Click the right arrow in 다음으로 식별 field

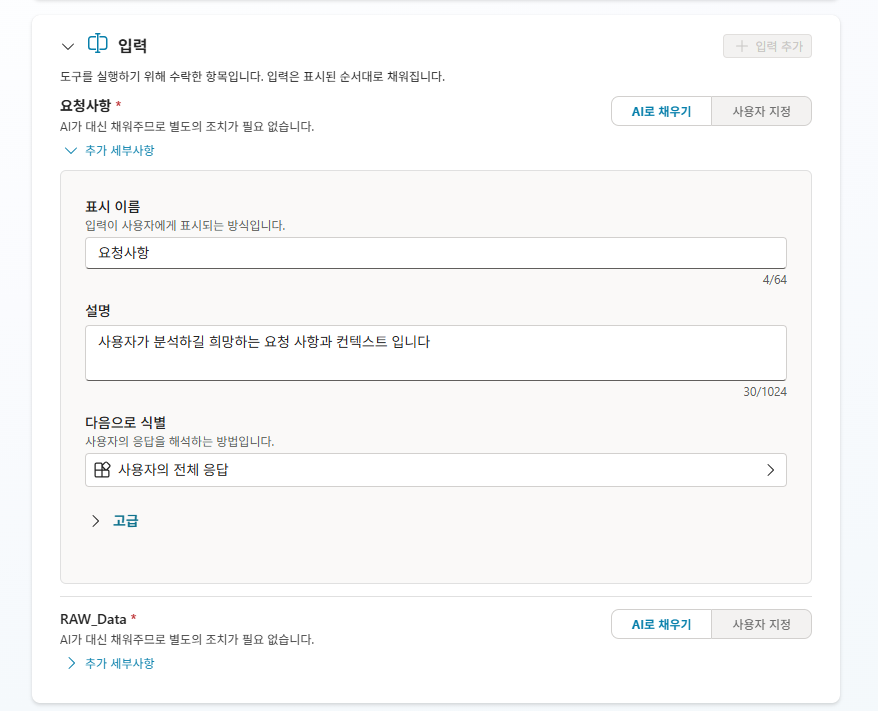click(x=770, y=470)
